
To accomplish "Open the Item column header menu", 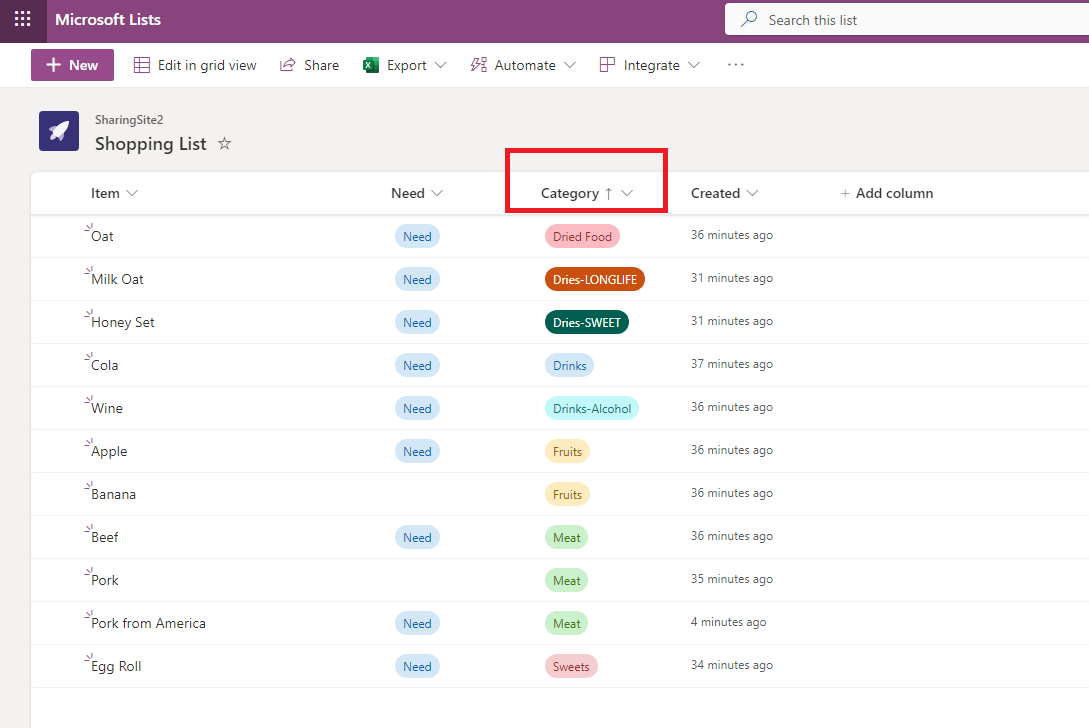I will pos(115,193).
